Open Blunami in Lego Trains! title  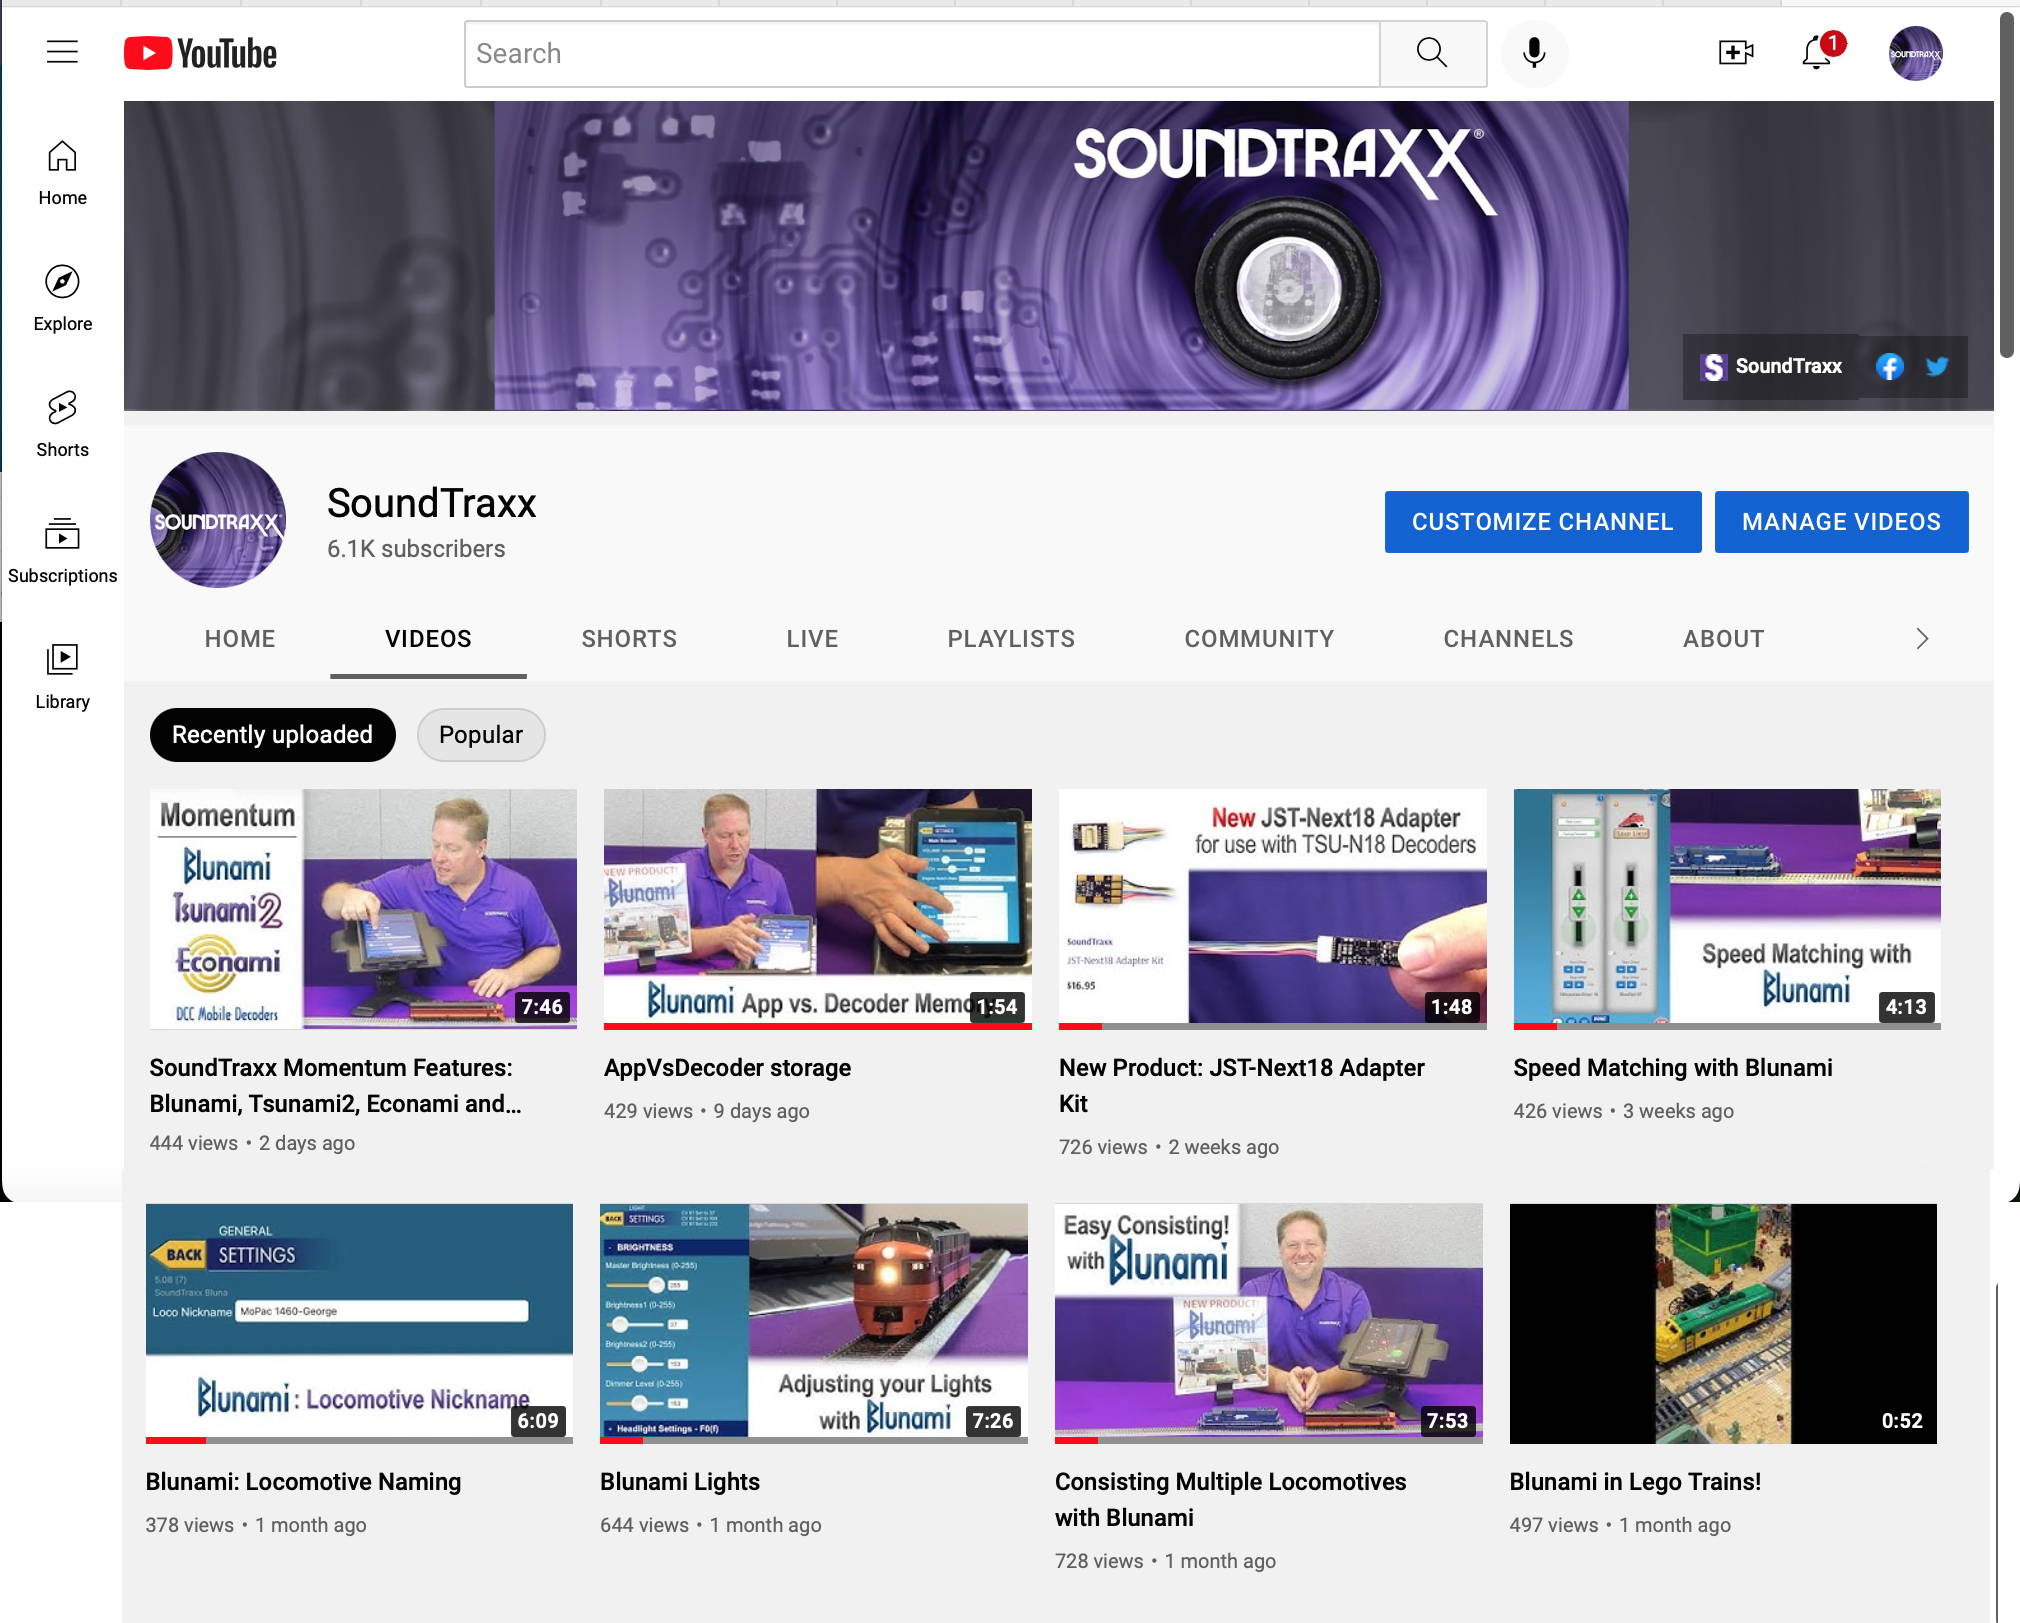click(x=1635, y=1482)
